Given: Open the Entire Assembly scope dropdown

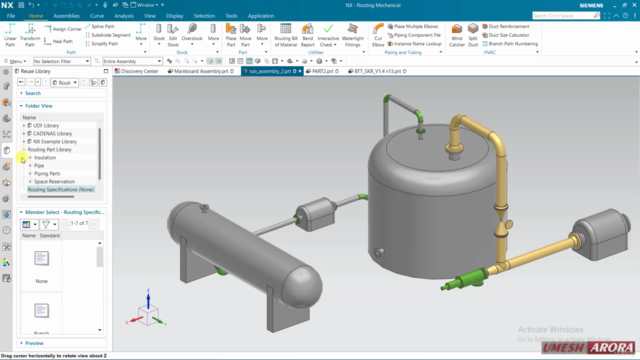Looking at the screenshot, I should pos(132,61).
